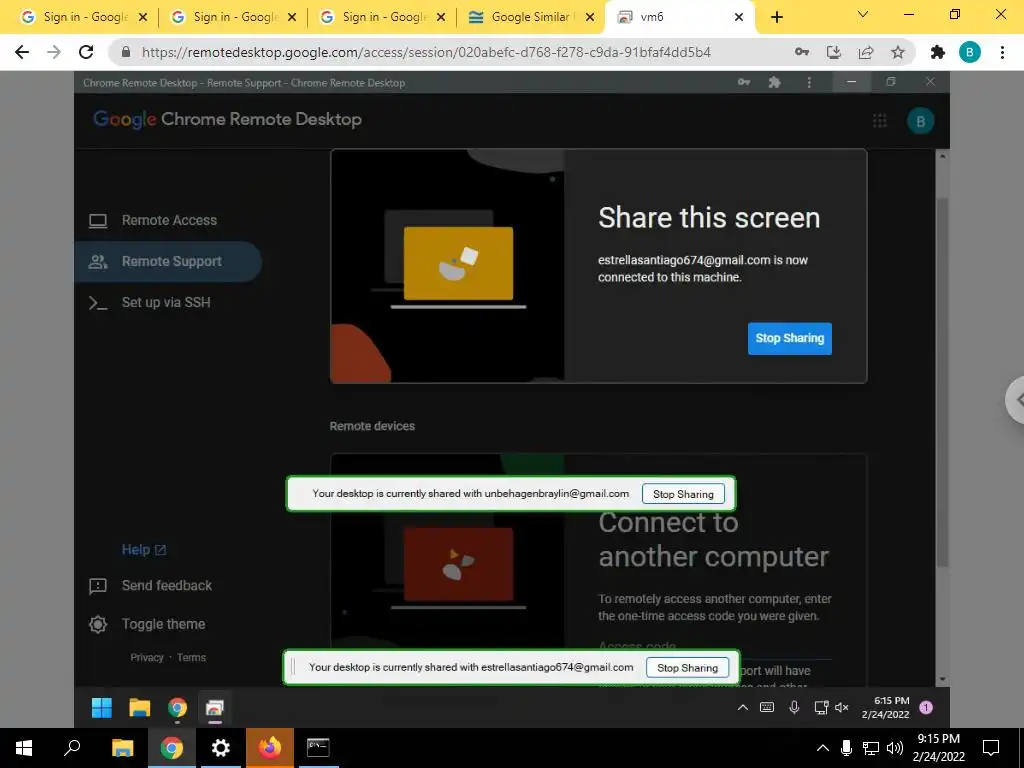1024x768 pixels.
Task: Open the Terms link
Action: (x=191, y=658)
